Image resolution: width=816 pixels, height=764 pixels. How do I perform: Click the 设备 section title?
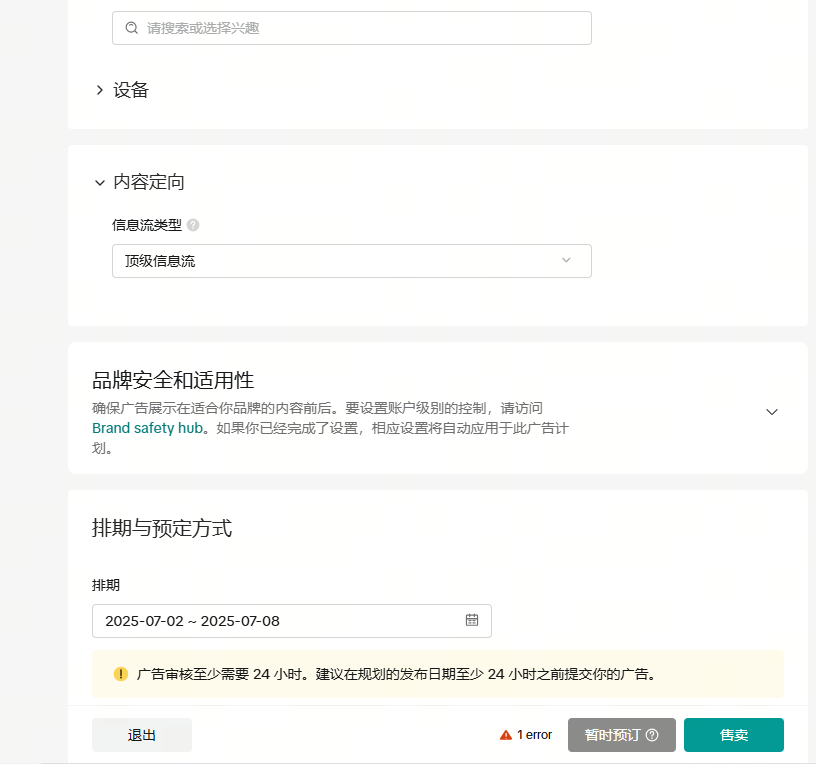131,90
